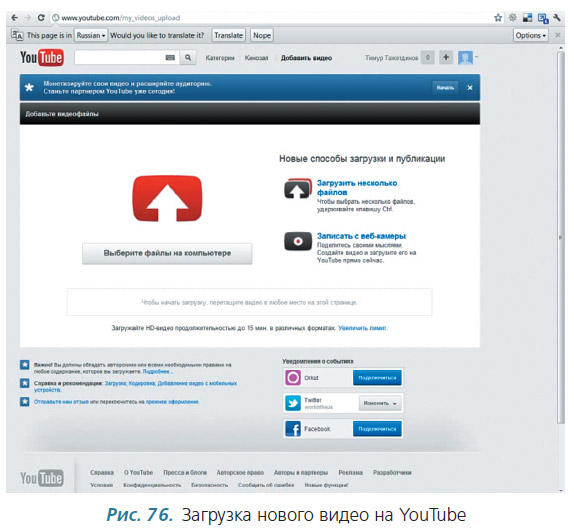Click Увеличить лимит link
Screen dimensions: 574x532
362,328
